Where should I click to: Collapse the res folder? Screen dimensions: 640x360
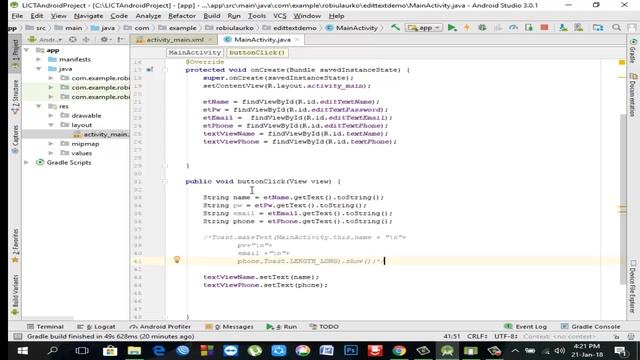(39, 107)
